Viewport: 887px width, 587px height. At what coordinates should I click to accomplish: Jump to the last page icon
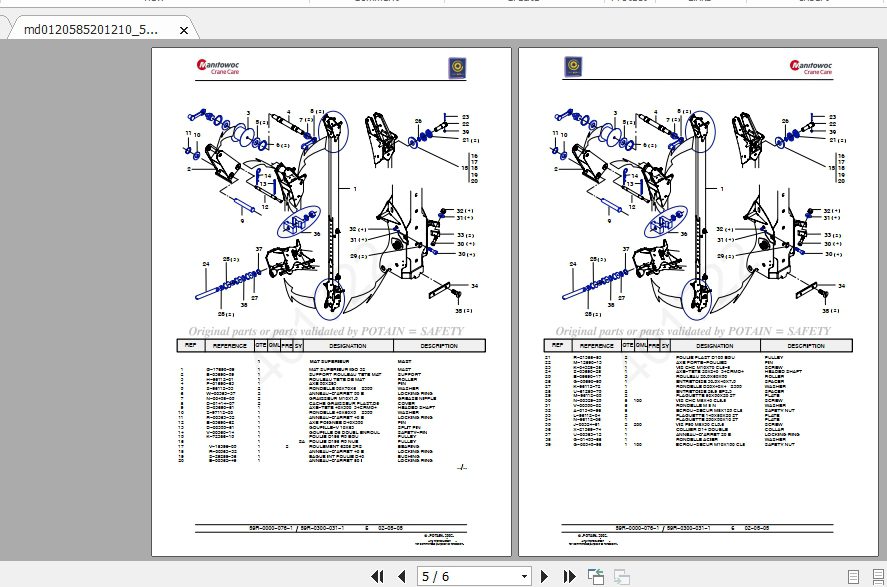pyautogui.click(x=570, y=577)
